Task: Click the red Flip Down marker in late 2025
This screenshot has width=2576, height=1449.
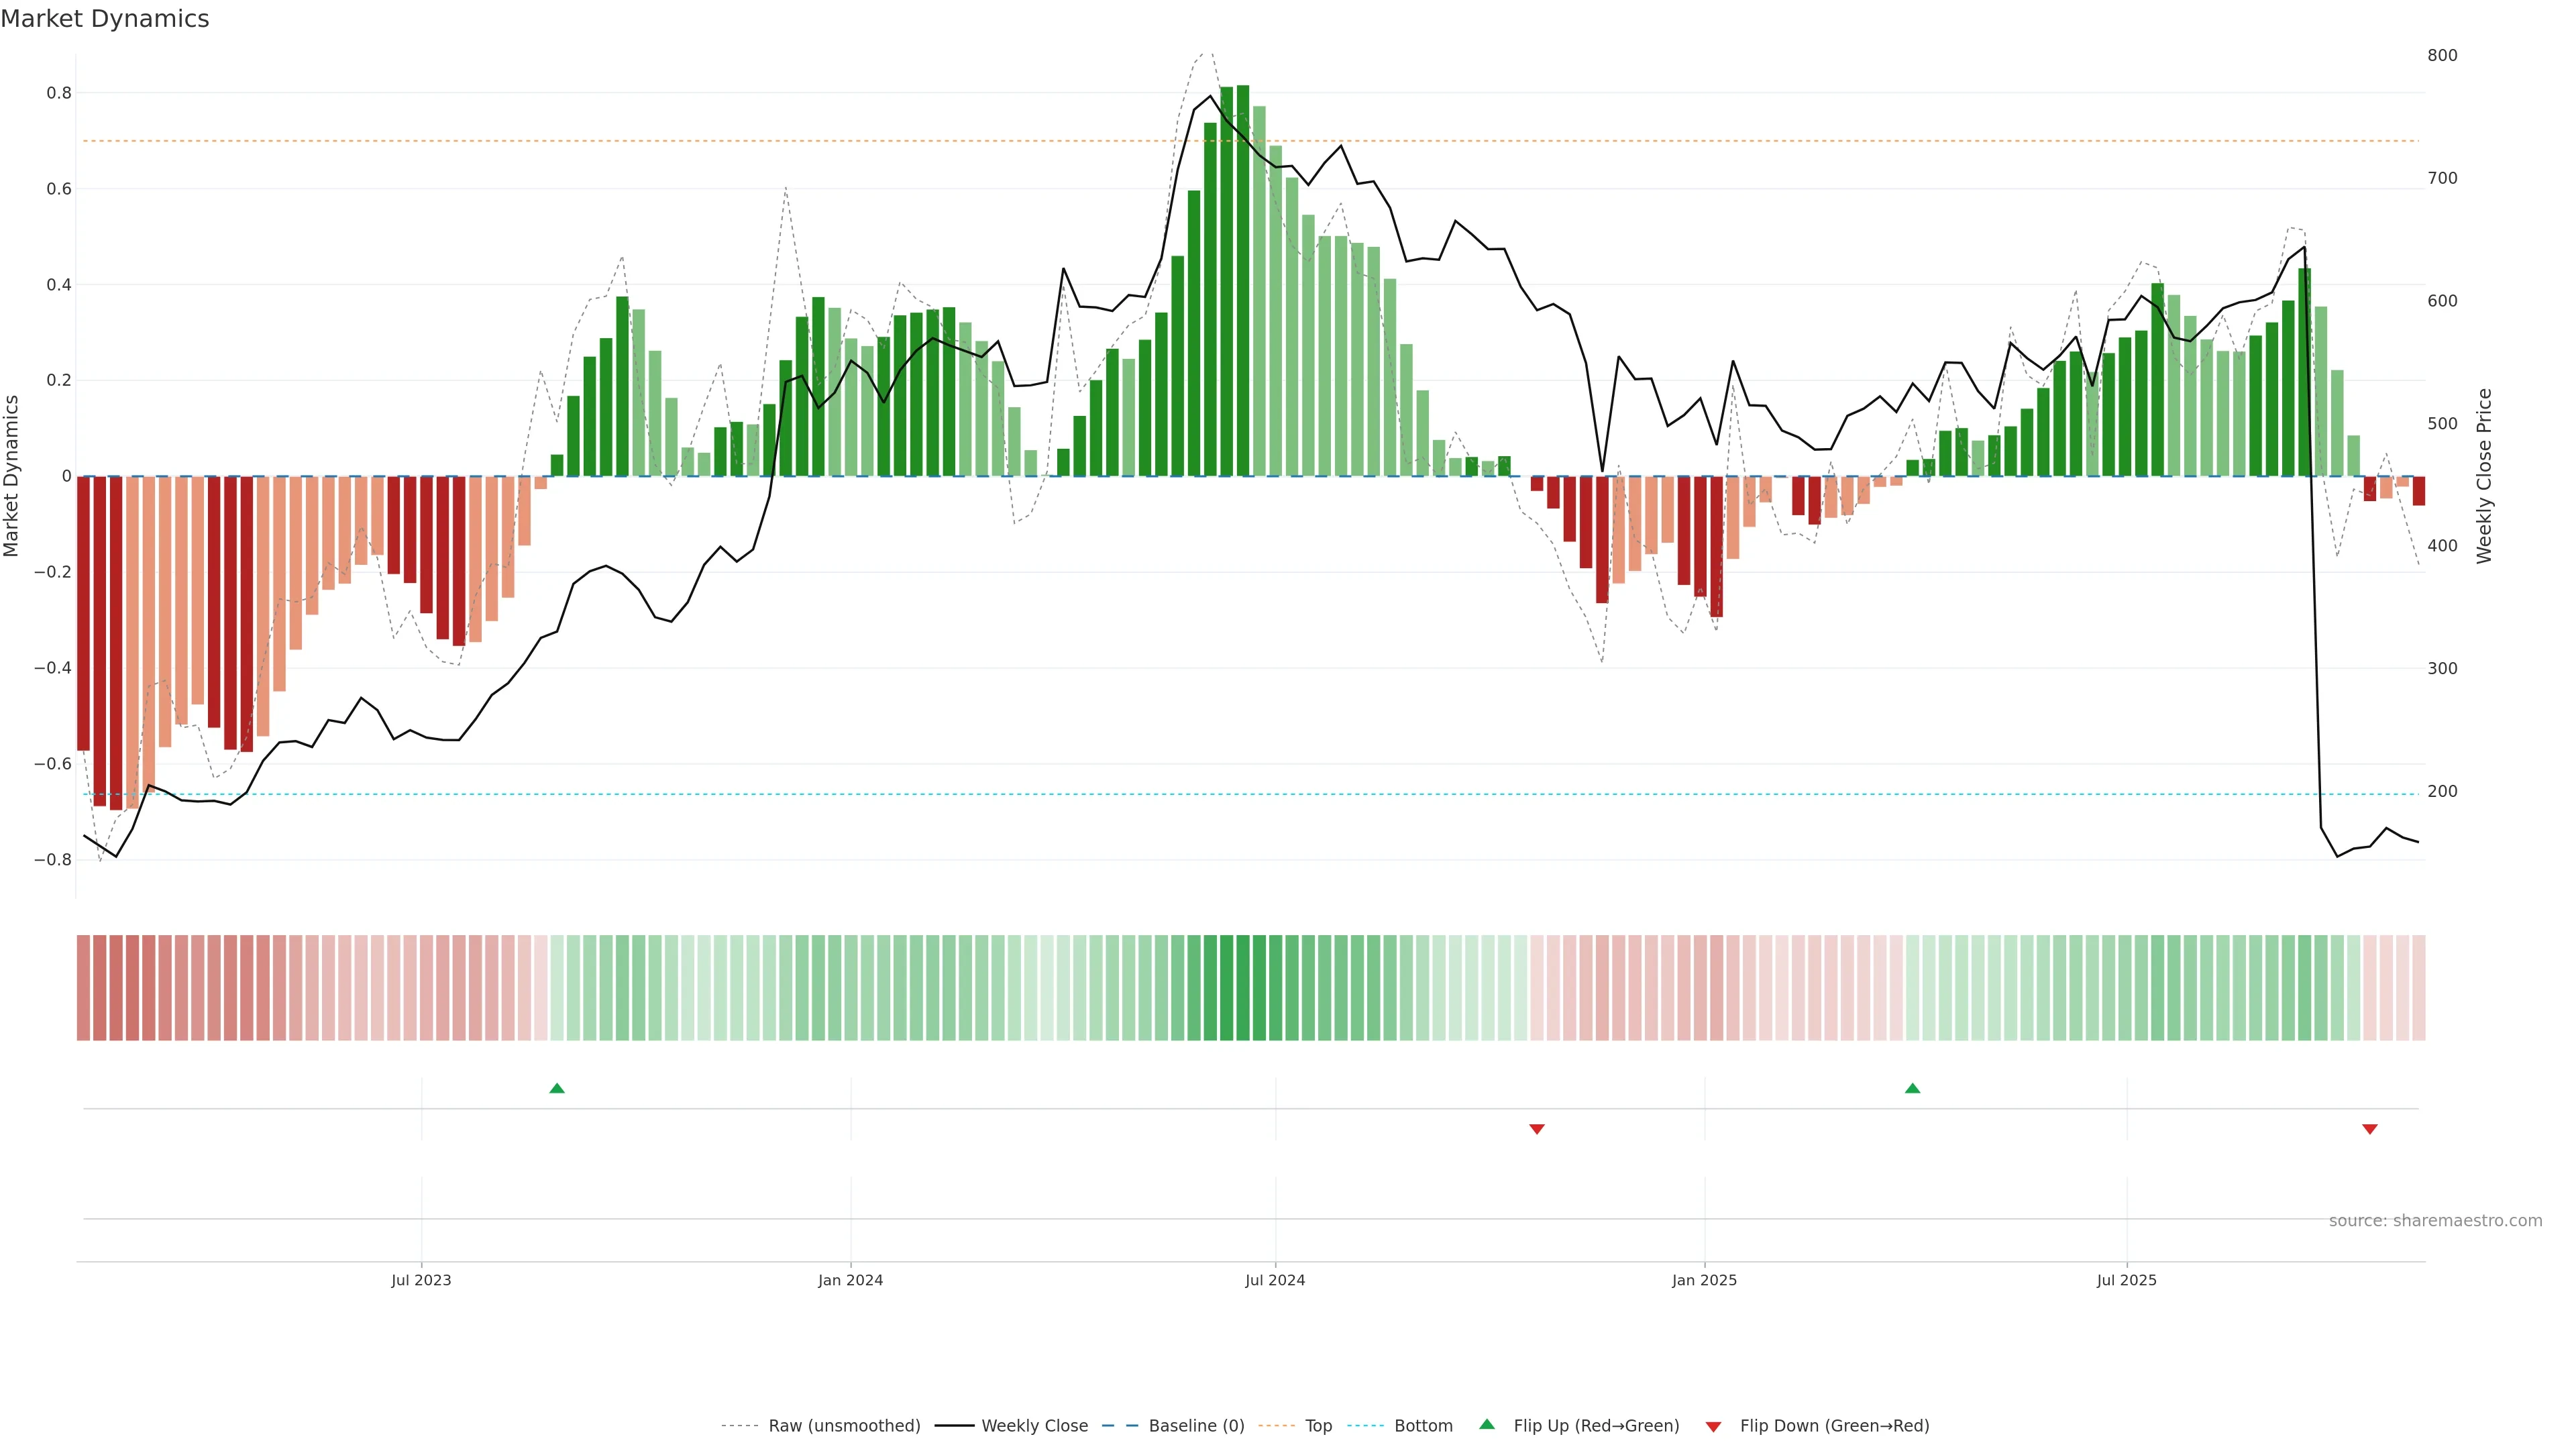Action: click(x=2369, y=1129)
